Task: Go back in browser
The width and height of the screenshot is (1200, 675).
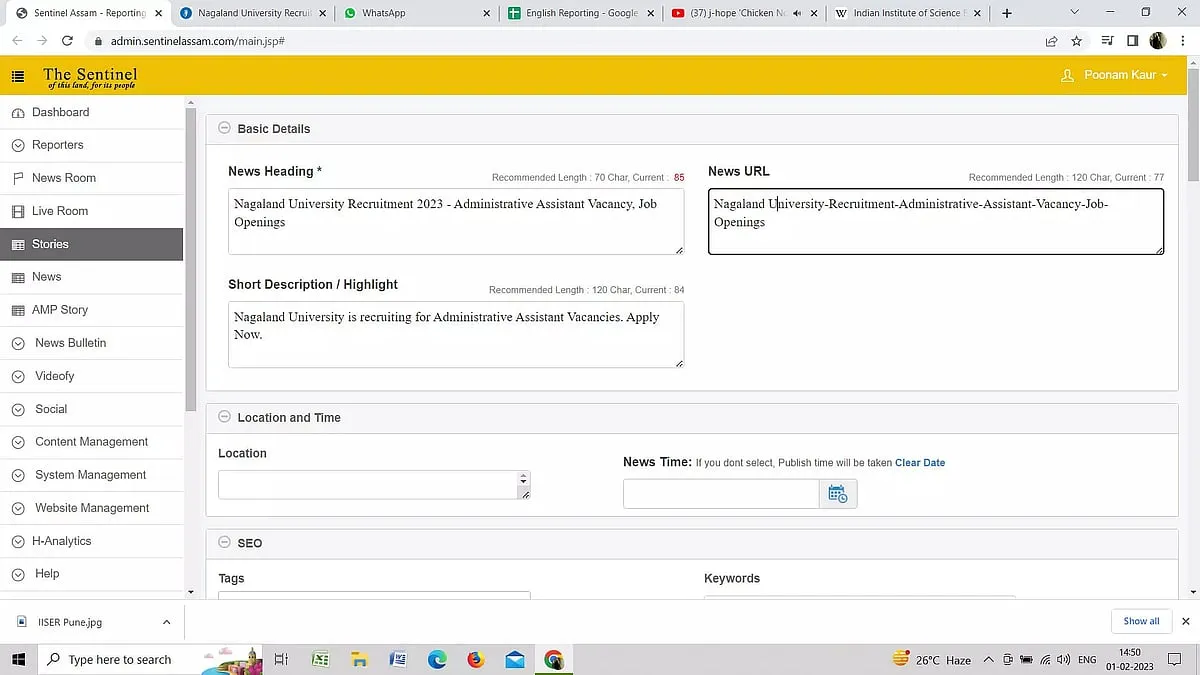Action: point(17,41)
